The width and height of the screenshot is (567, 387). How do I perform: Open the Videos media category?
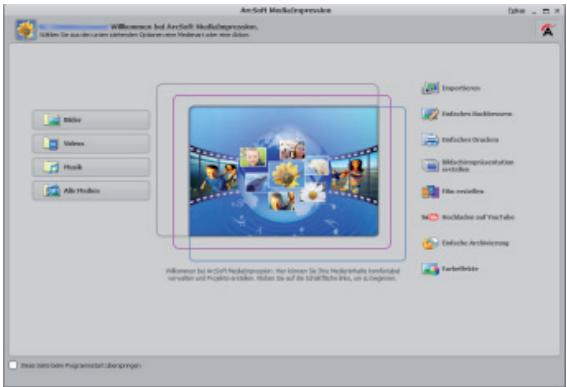click(x=91, y=144)
